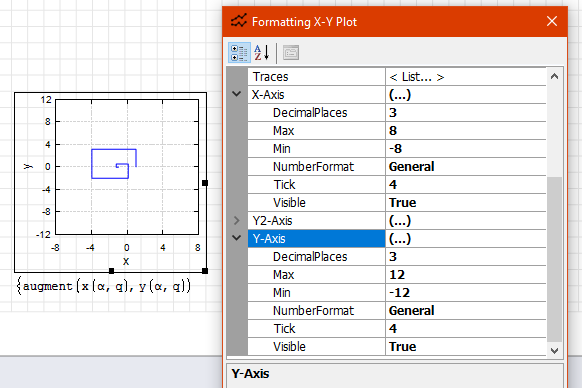Screen dimensions: 582x388
Task: Open the Property Pages toolbar icon
Action: 291,53
